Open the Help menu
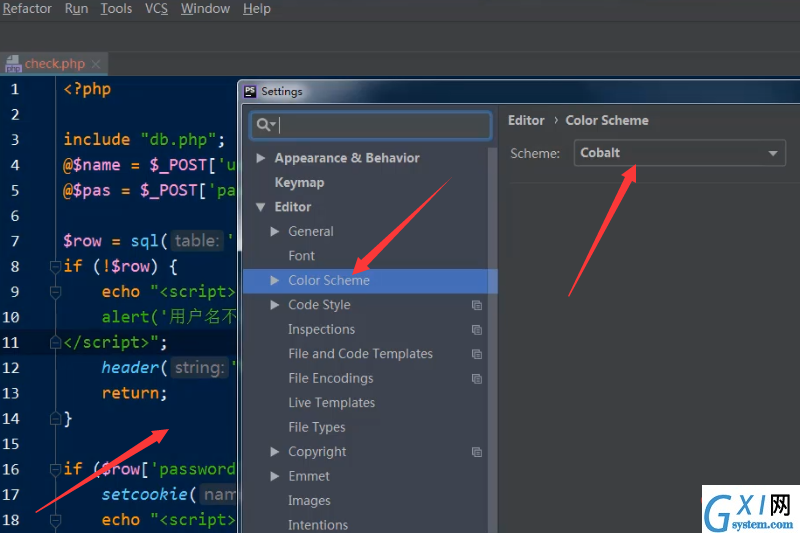 tap(257, 9)
